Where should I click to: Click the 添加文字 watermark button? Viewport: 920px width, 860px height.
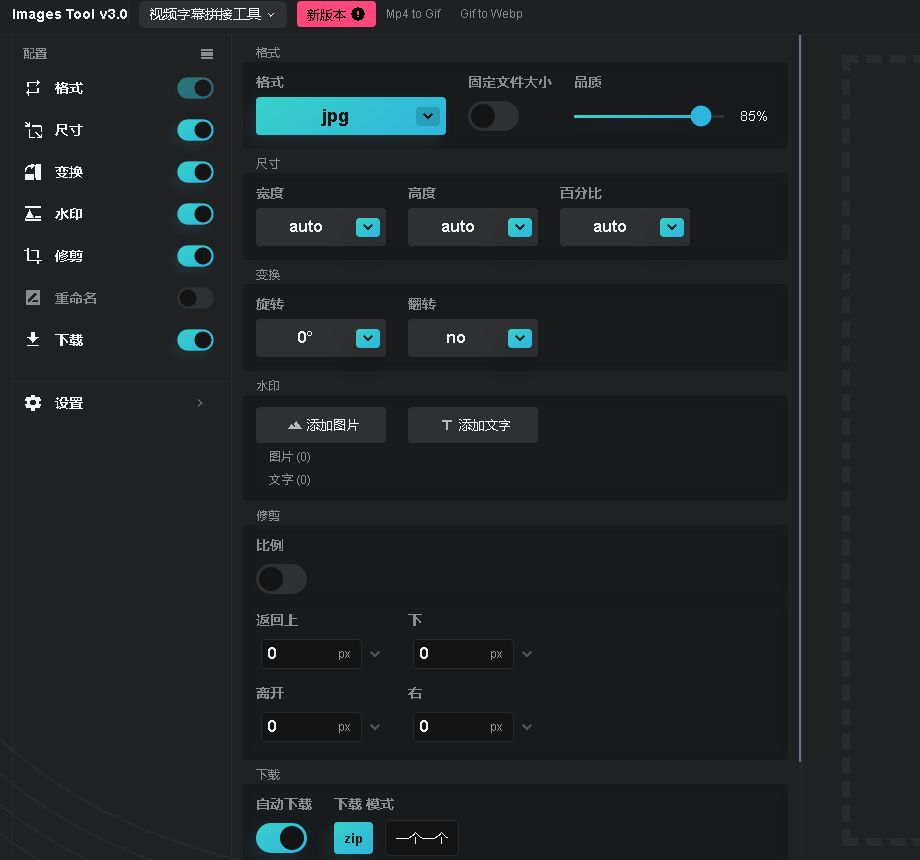472,424
